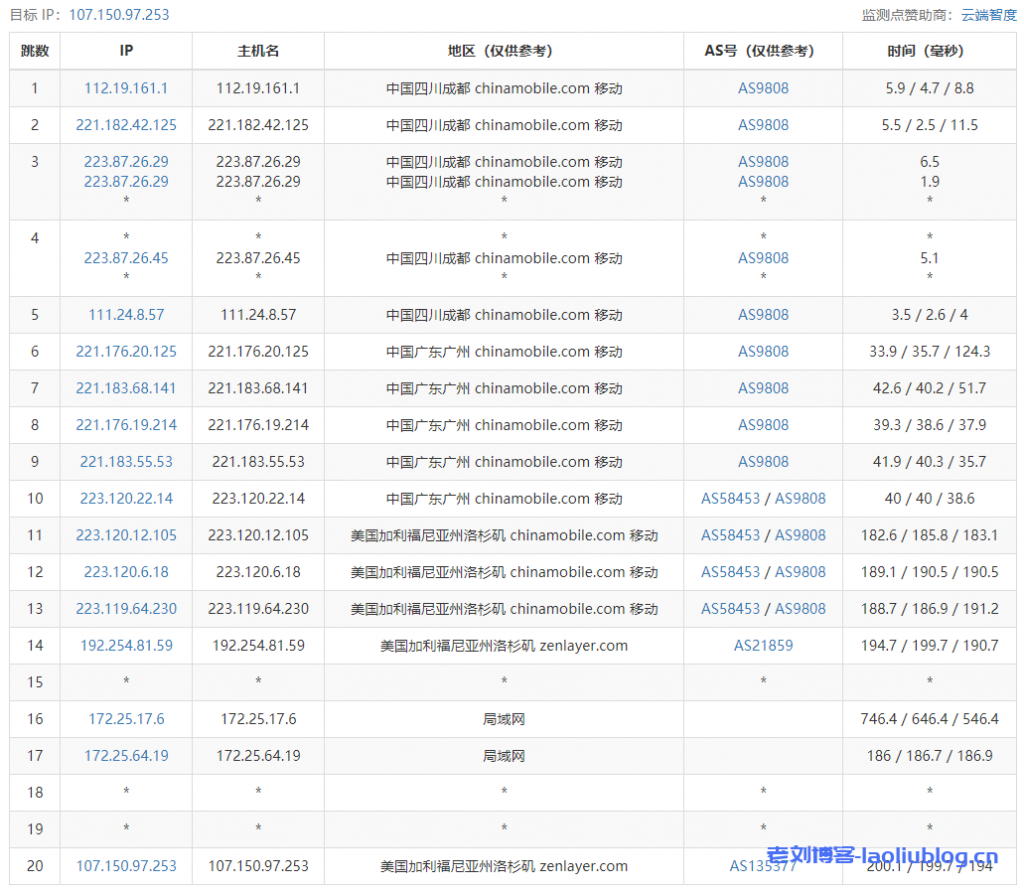This screenshot has height=893, width=1024.
Task: Select IP link 221.176.20.125
Action: pos(126,352)
